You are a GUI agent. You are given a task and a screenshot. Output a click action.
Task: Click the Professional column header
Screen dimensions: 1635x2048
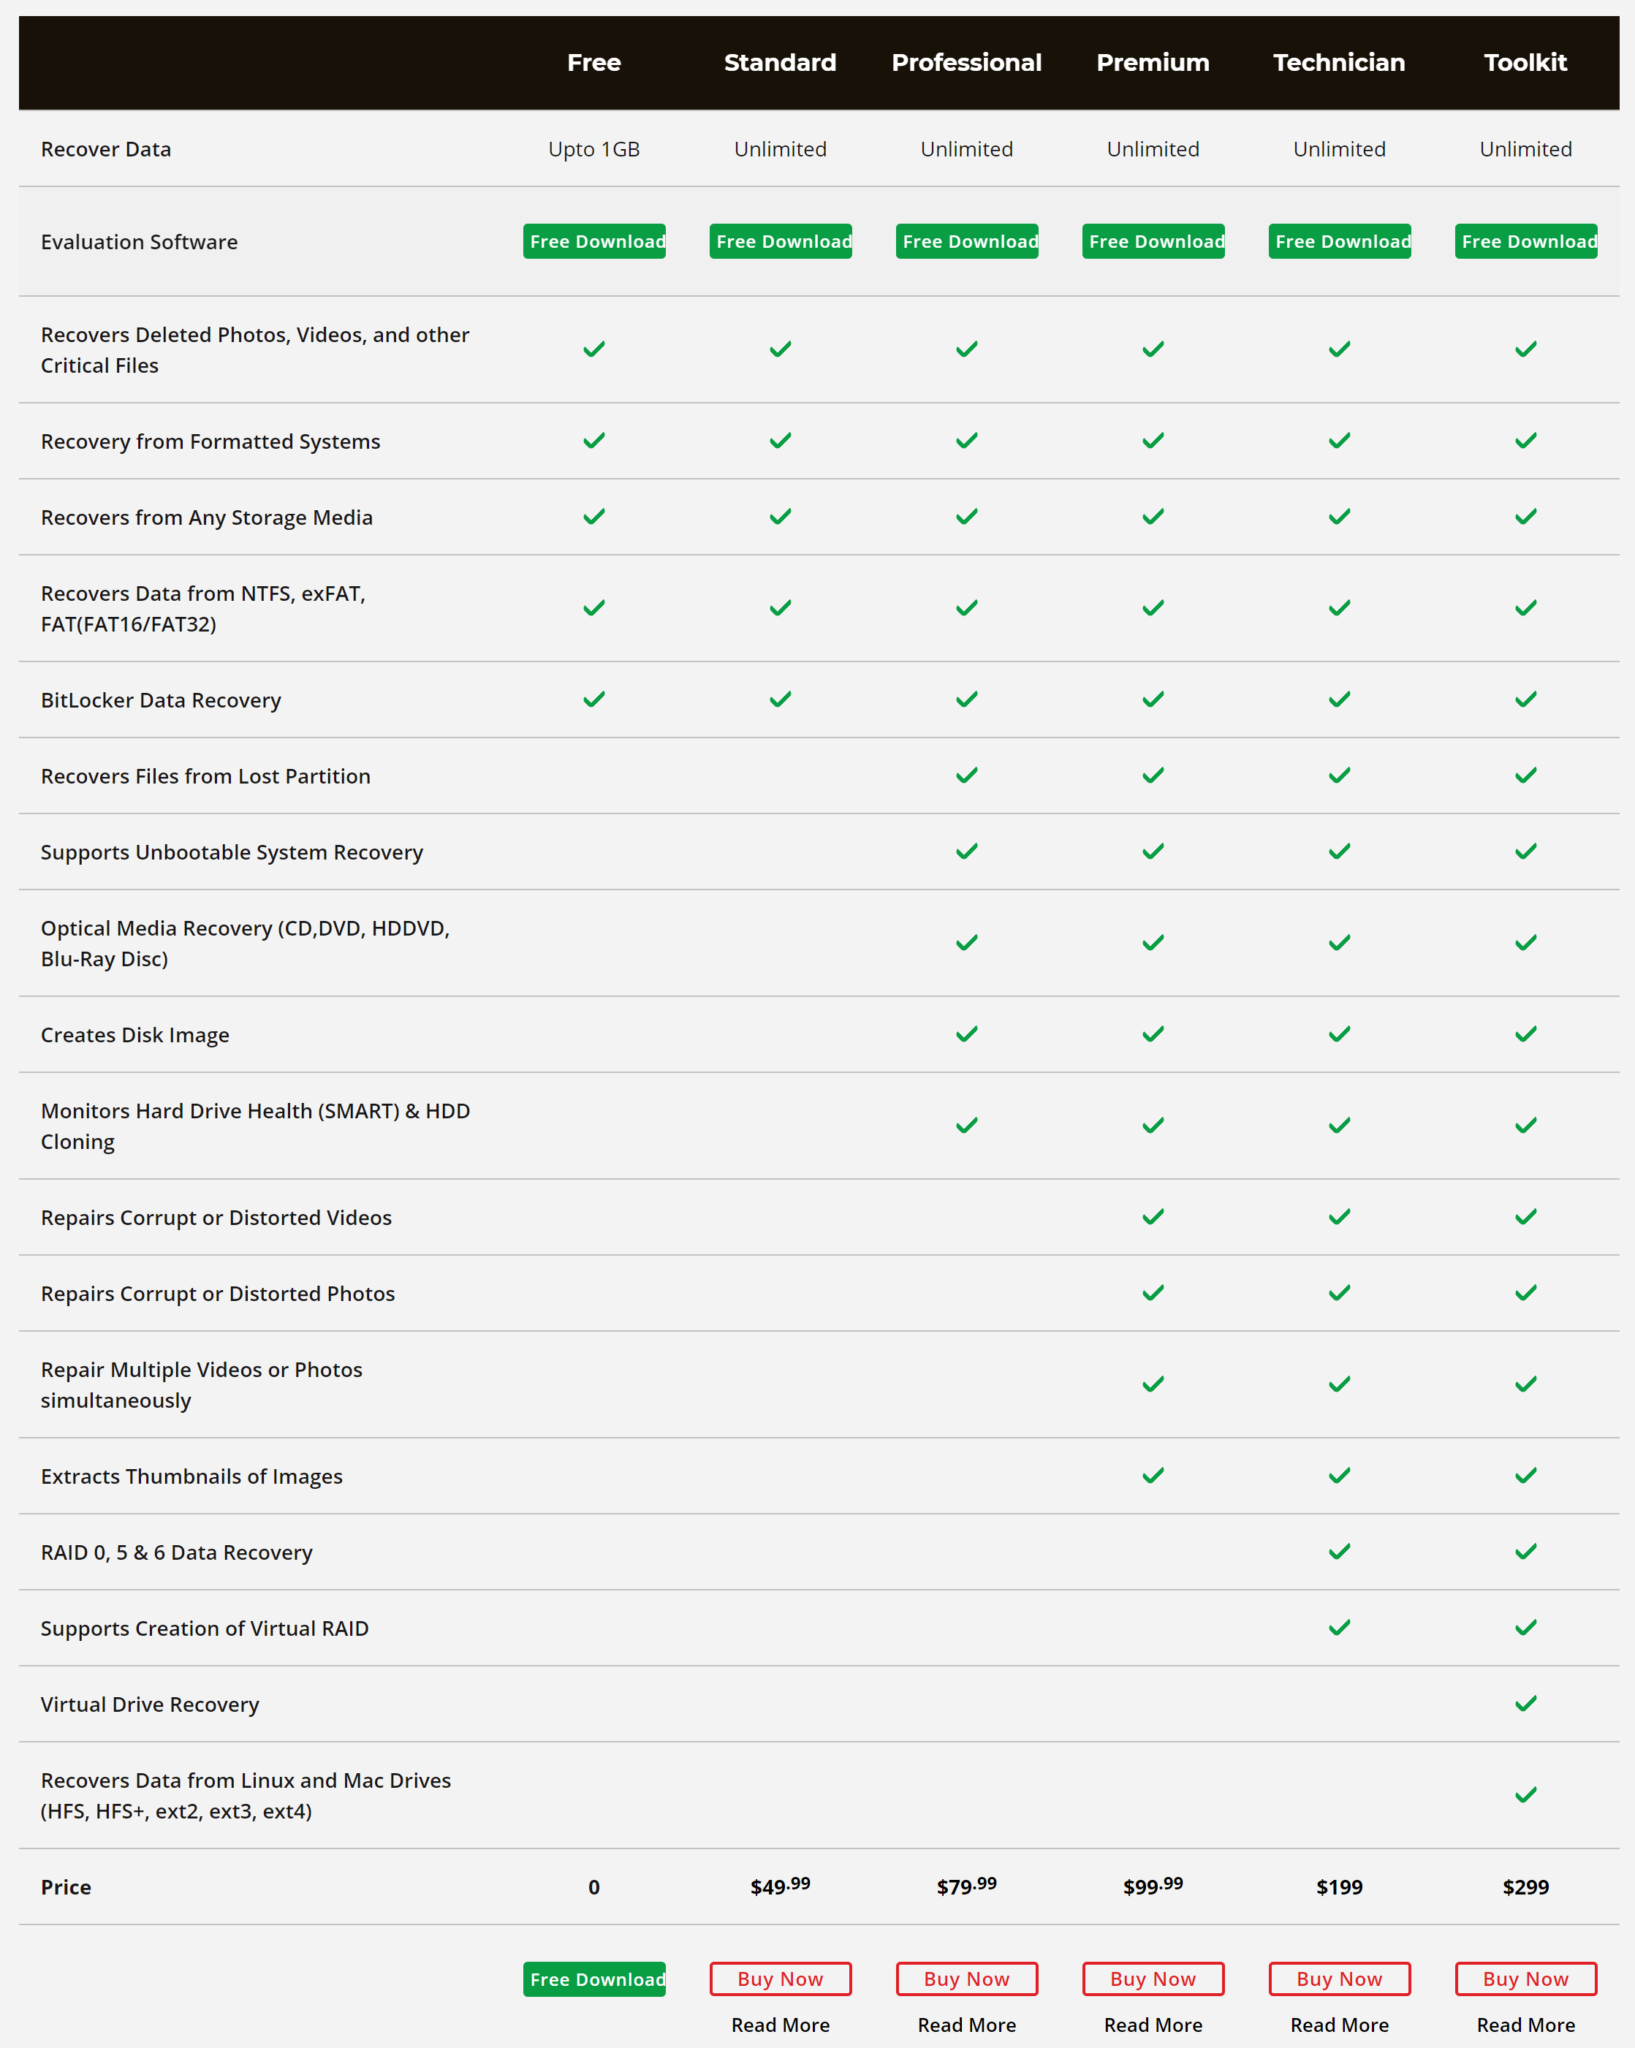coord(967,62)
